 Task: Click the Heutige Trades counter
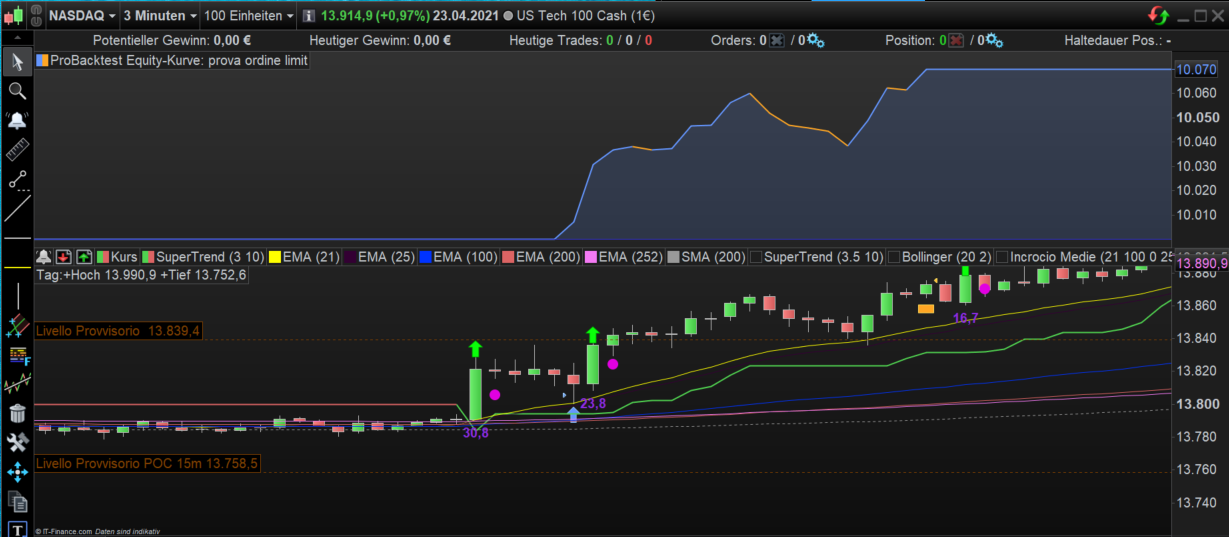pyautogui.click(x=580, y=40)
